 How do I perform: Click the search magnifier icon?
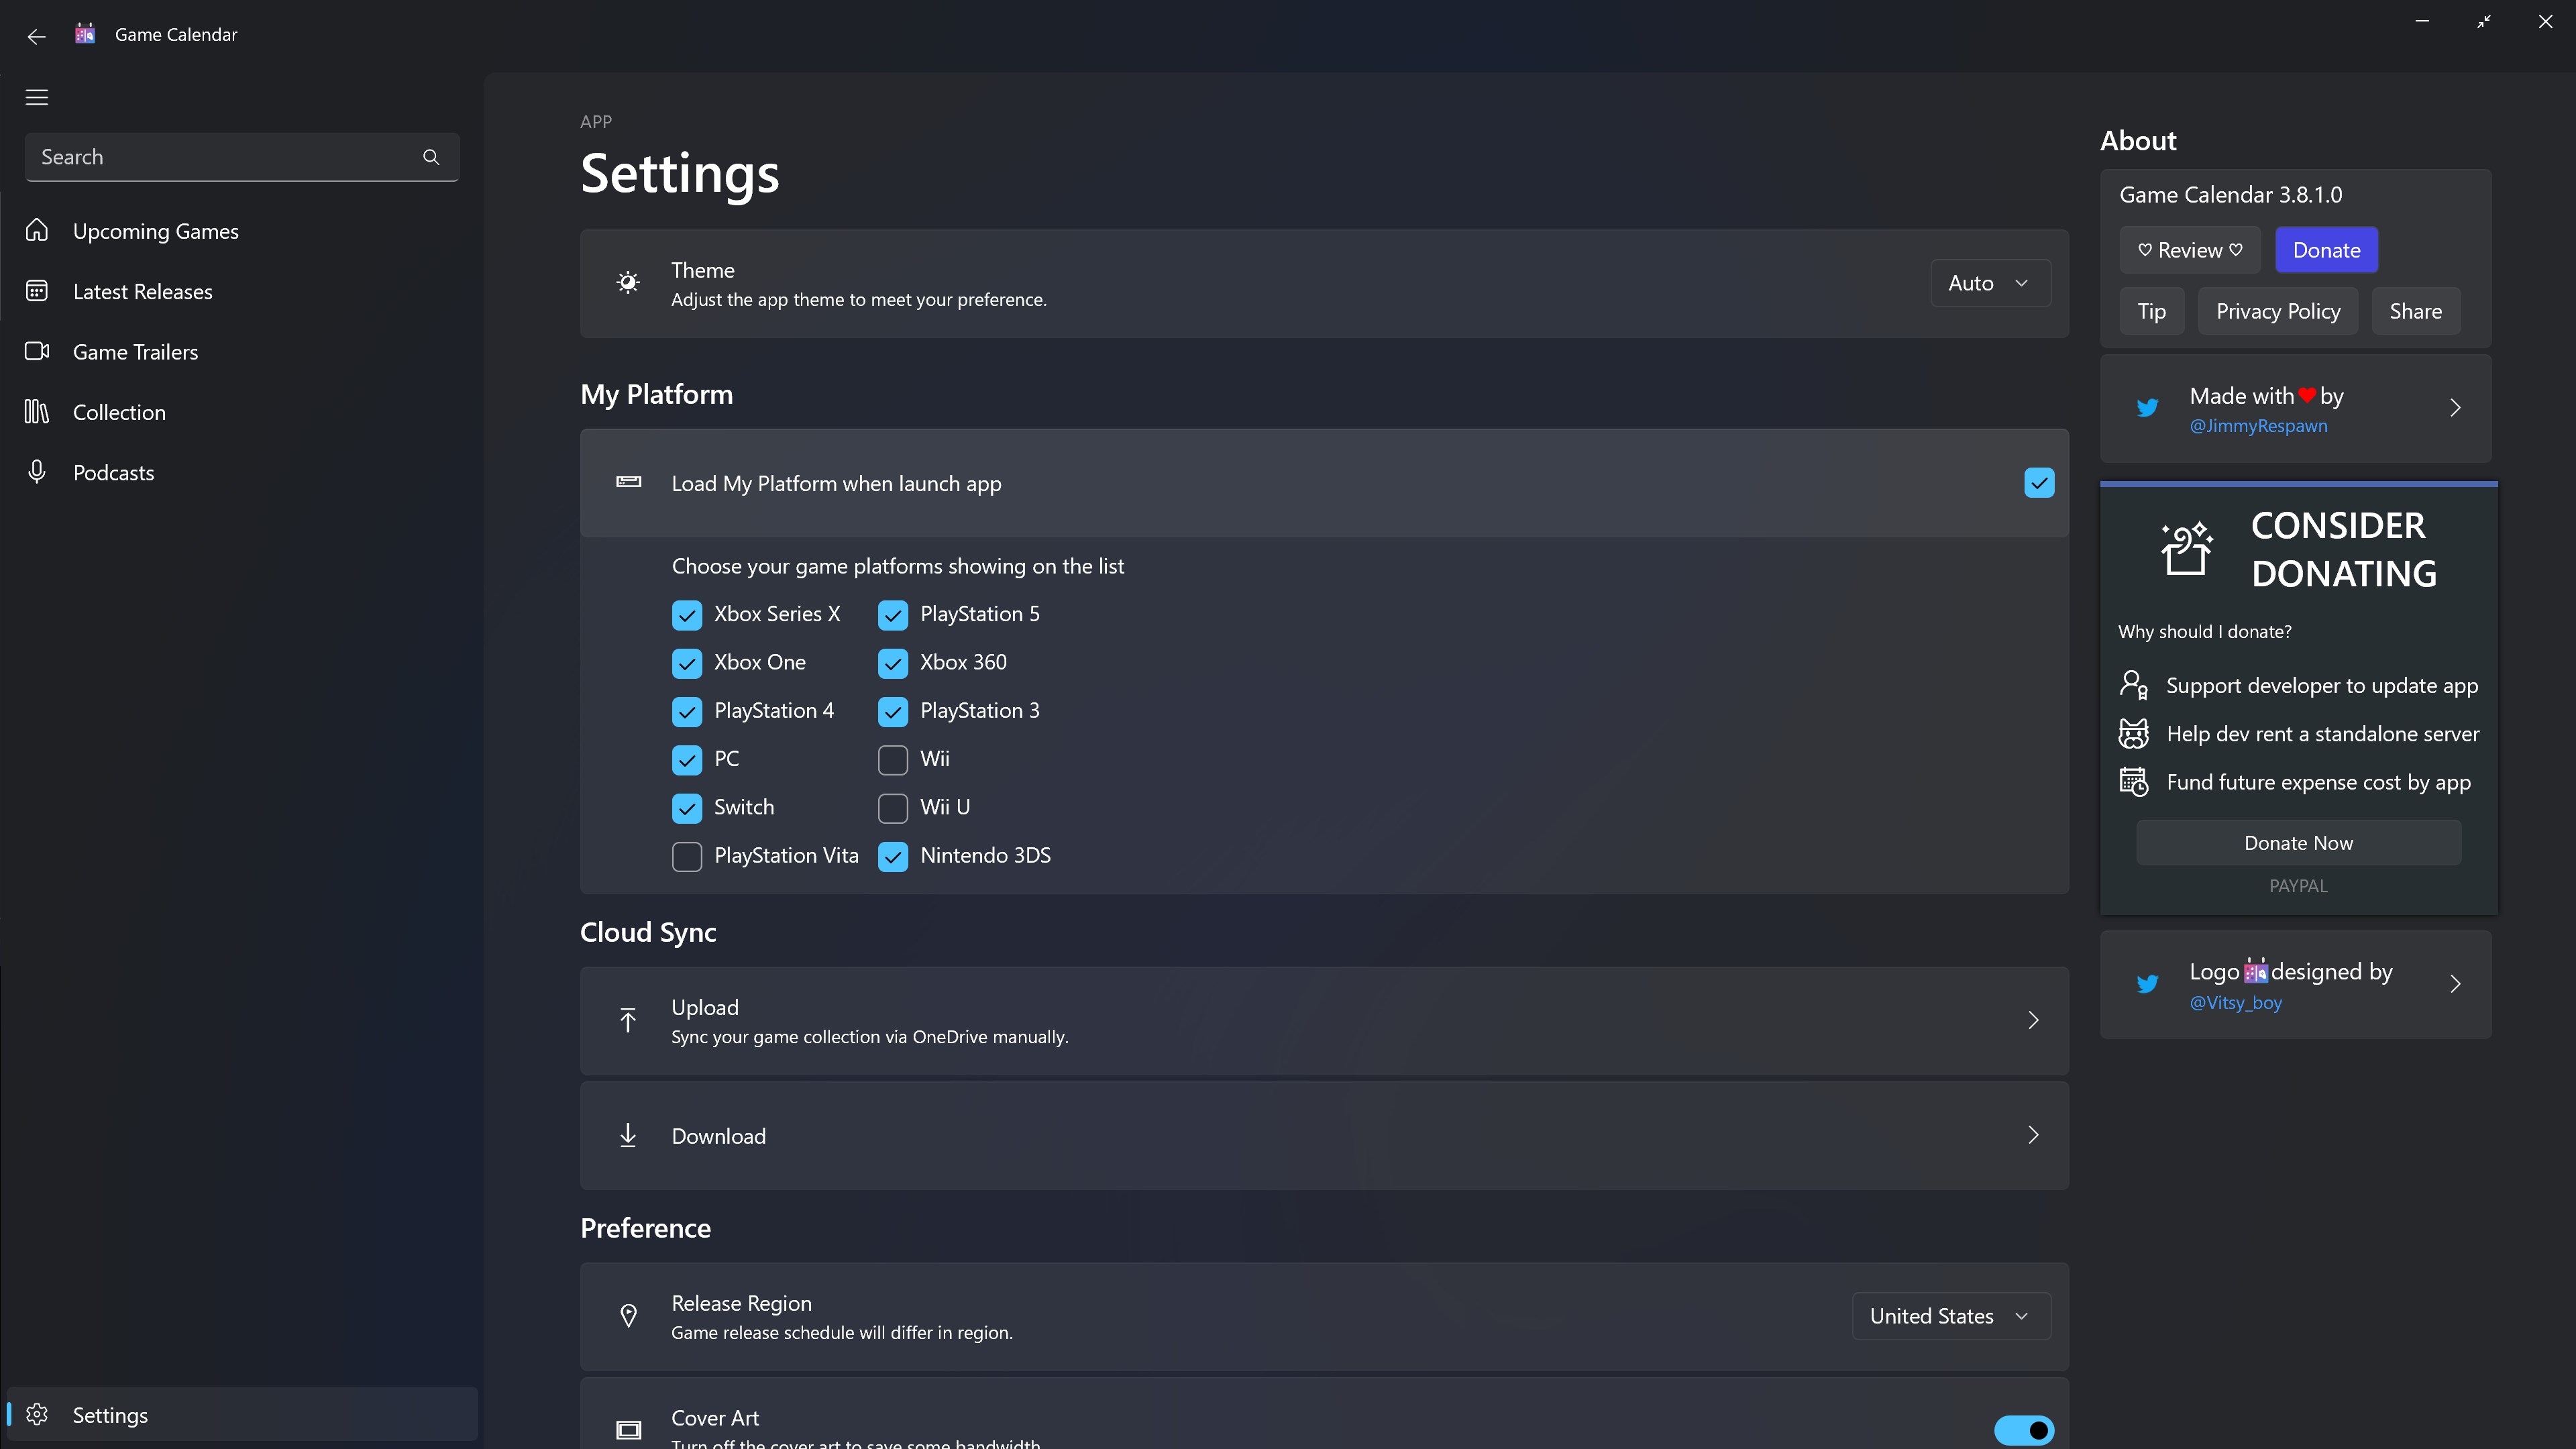click(431, 157)
